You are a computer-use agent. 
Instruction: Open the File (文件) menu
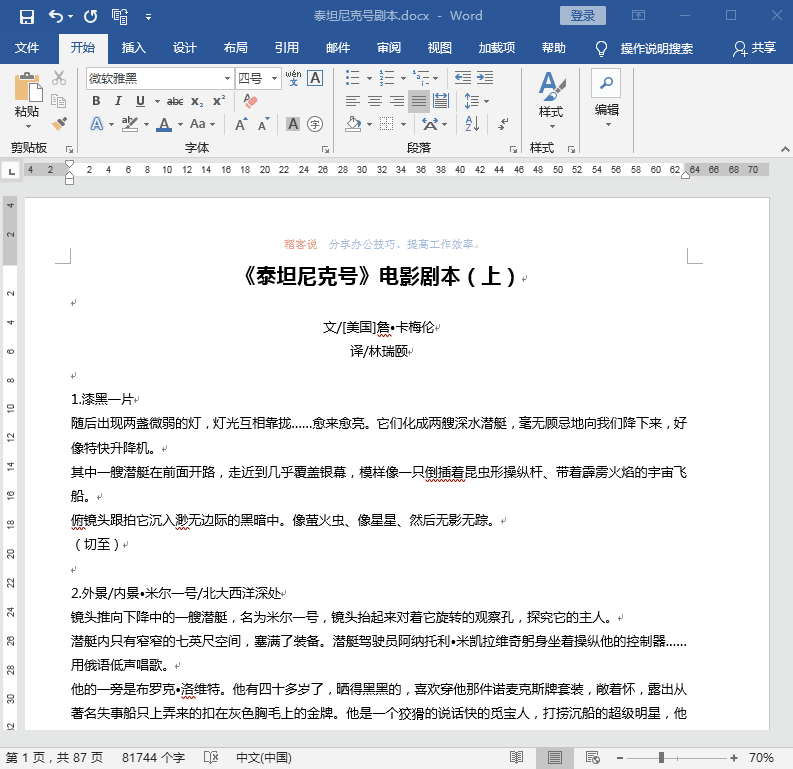(x=27, y=48)
